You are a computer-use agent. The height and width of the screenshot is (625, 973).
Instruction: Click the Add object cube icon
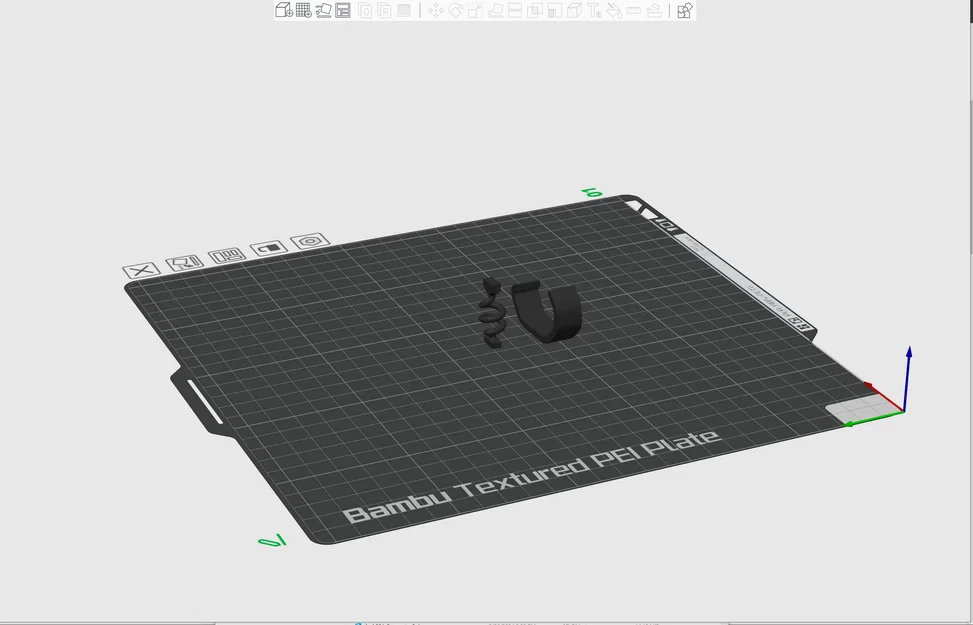coord(284,10)
